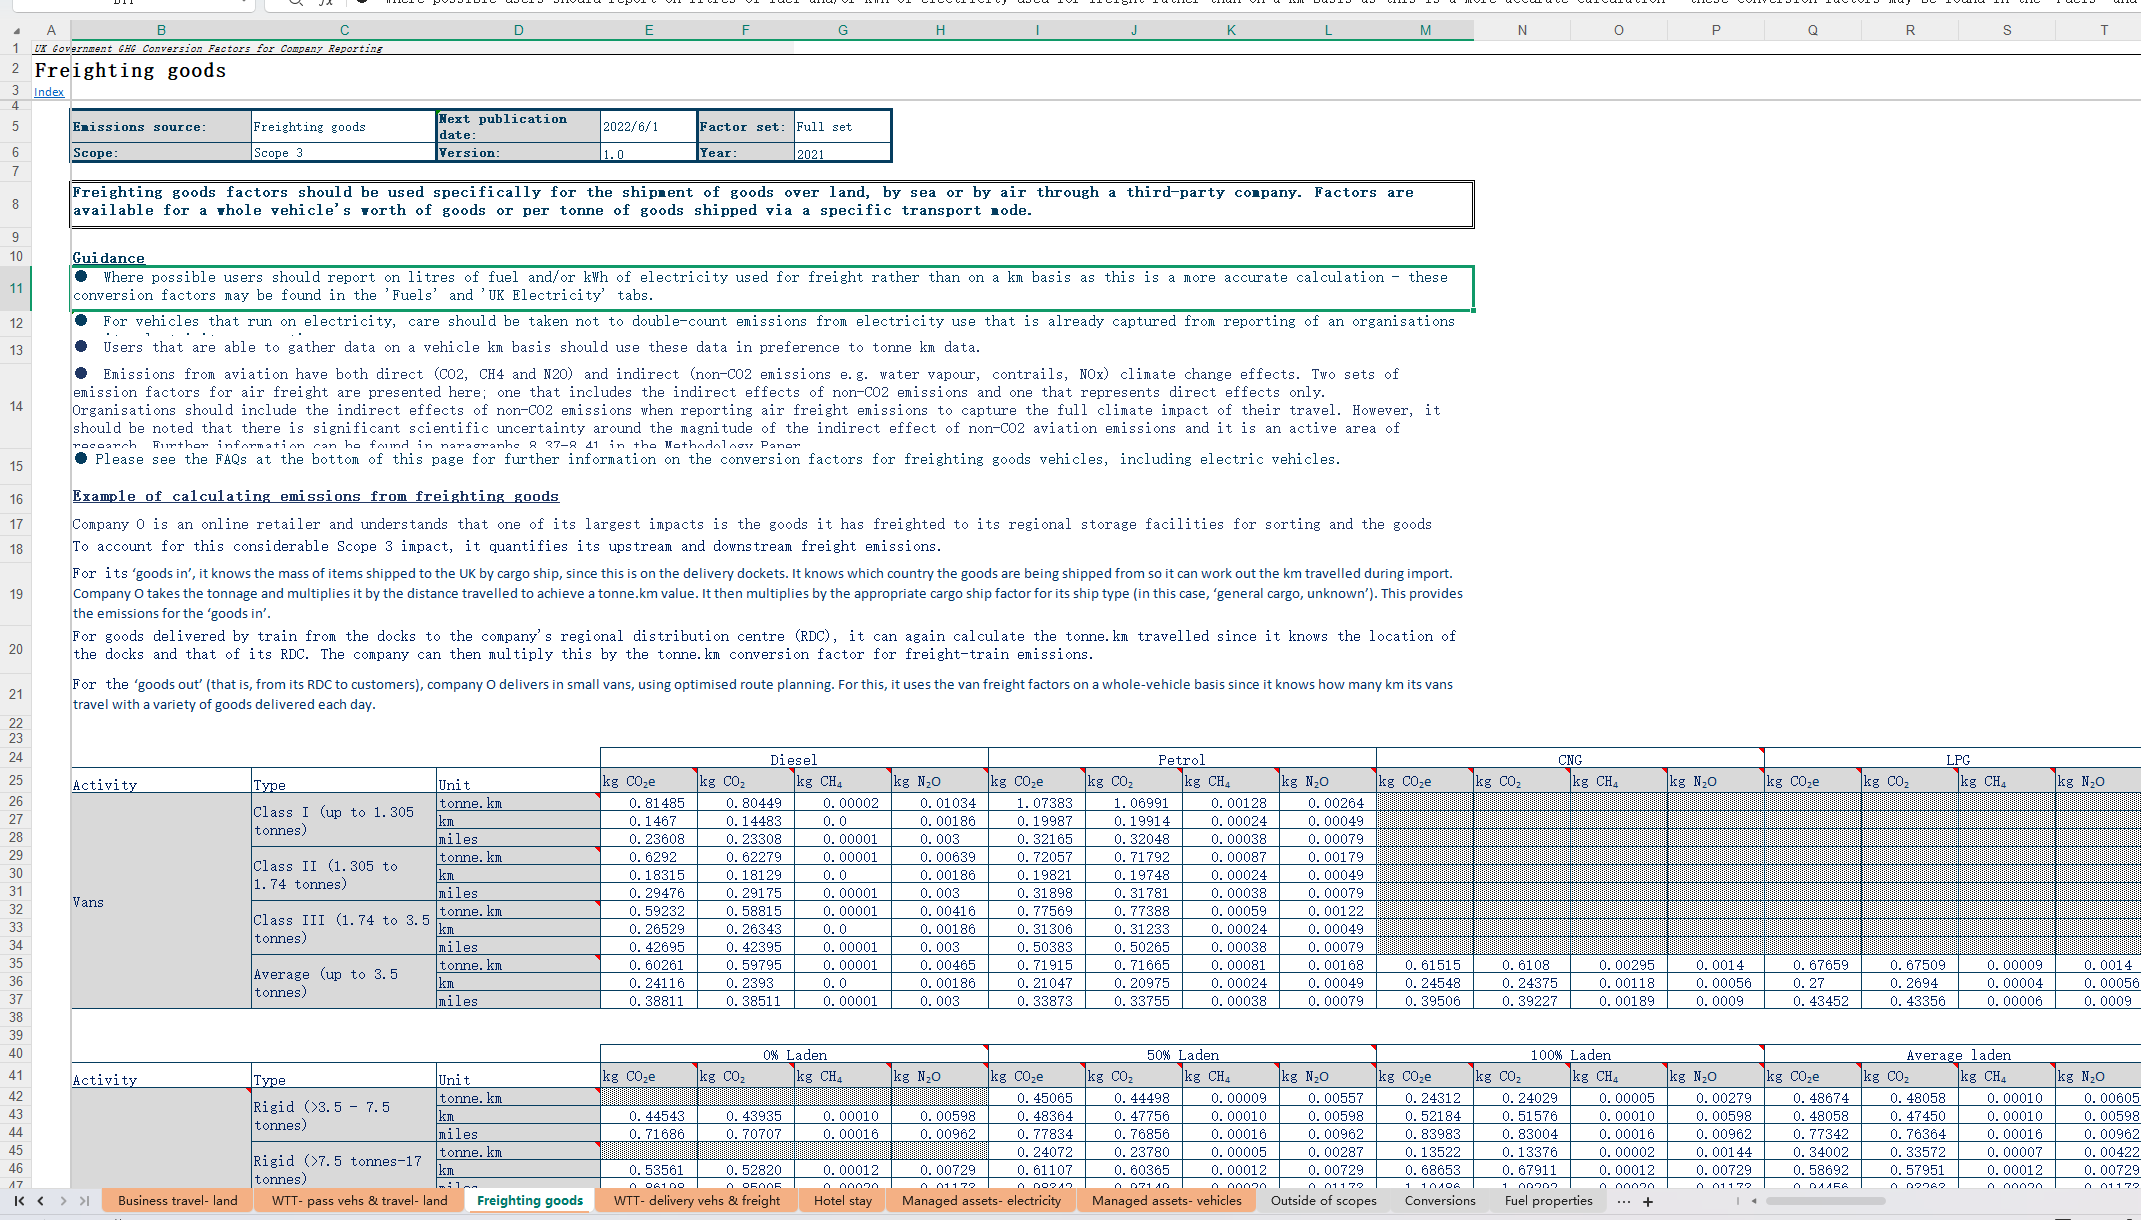Screen dimensions: 2141x1220
Task: Click the horizontal scrollbar thumb
Action: [1825, 1201]
